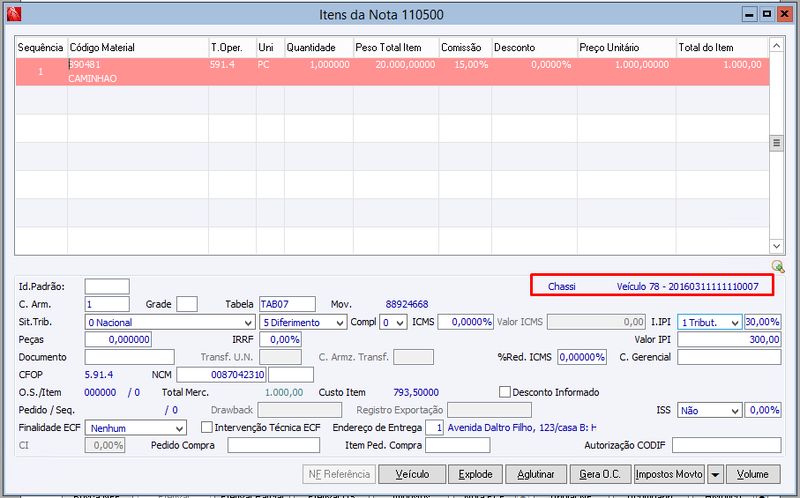Open the arrow menu next to Impostos Movto
This screenshot has height=498, width=800.
(715, 475)
